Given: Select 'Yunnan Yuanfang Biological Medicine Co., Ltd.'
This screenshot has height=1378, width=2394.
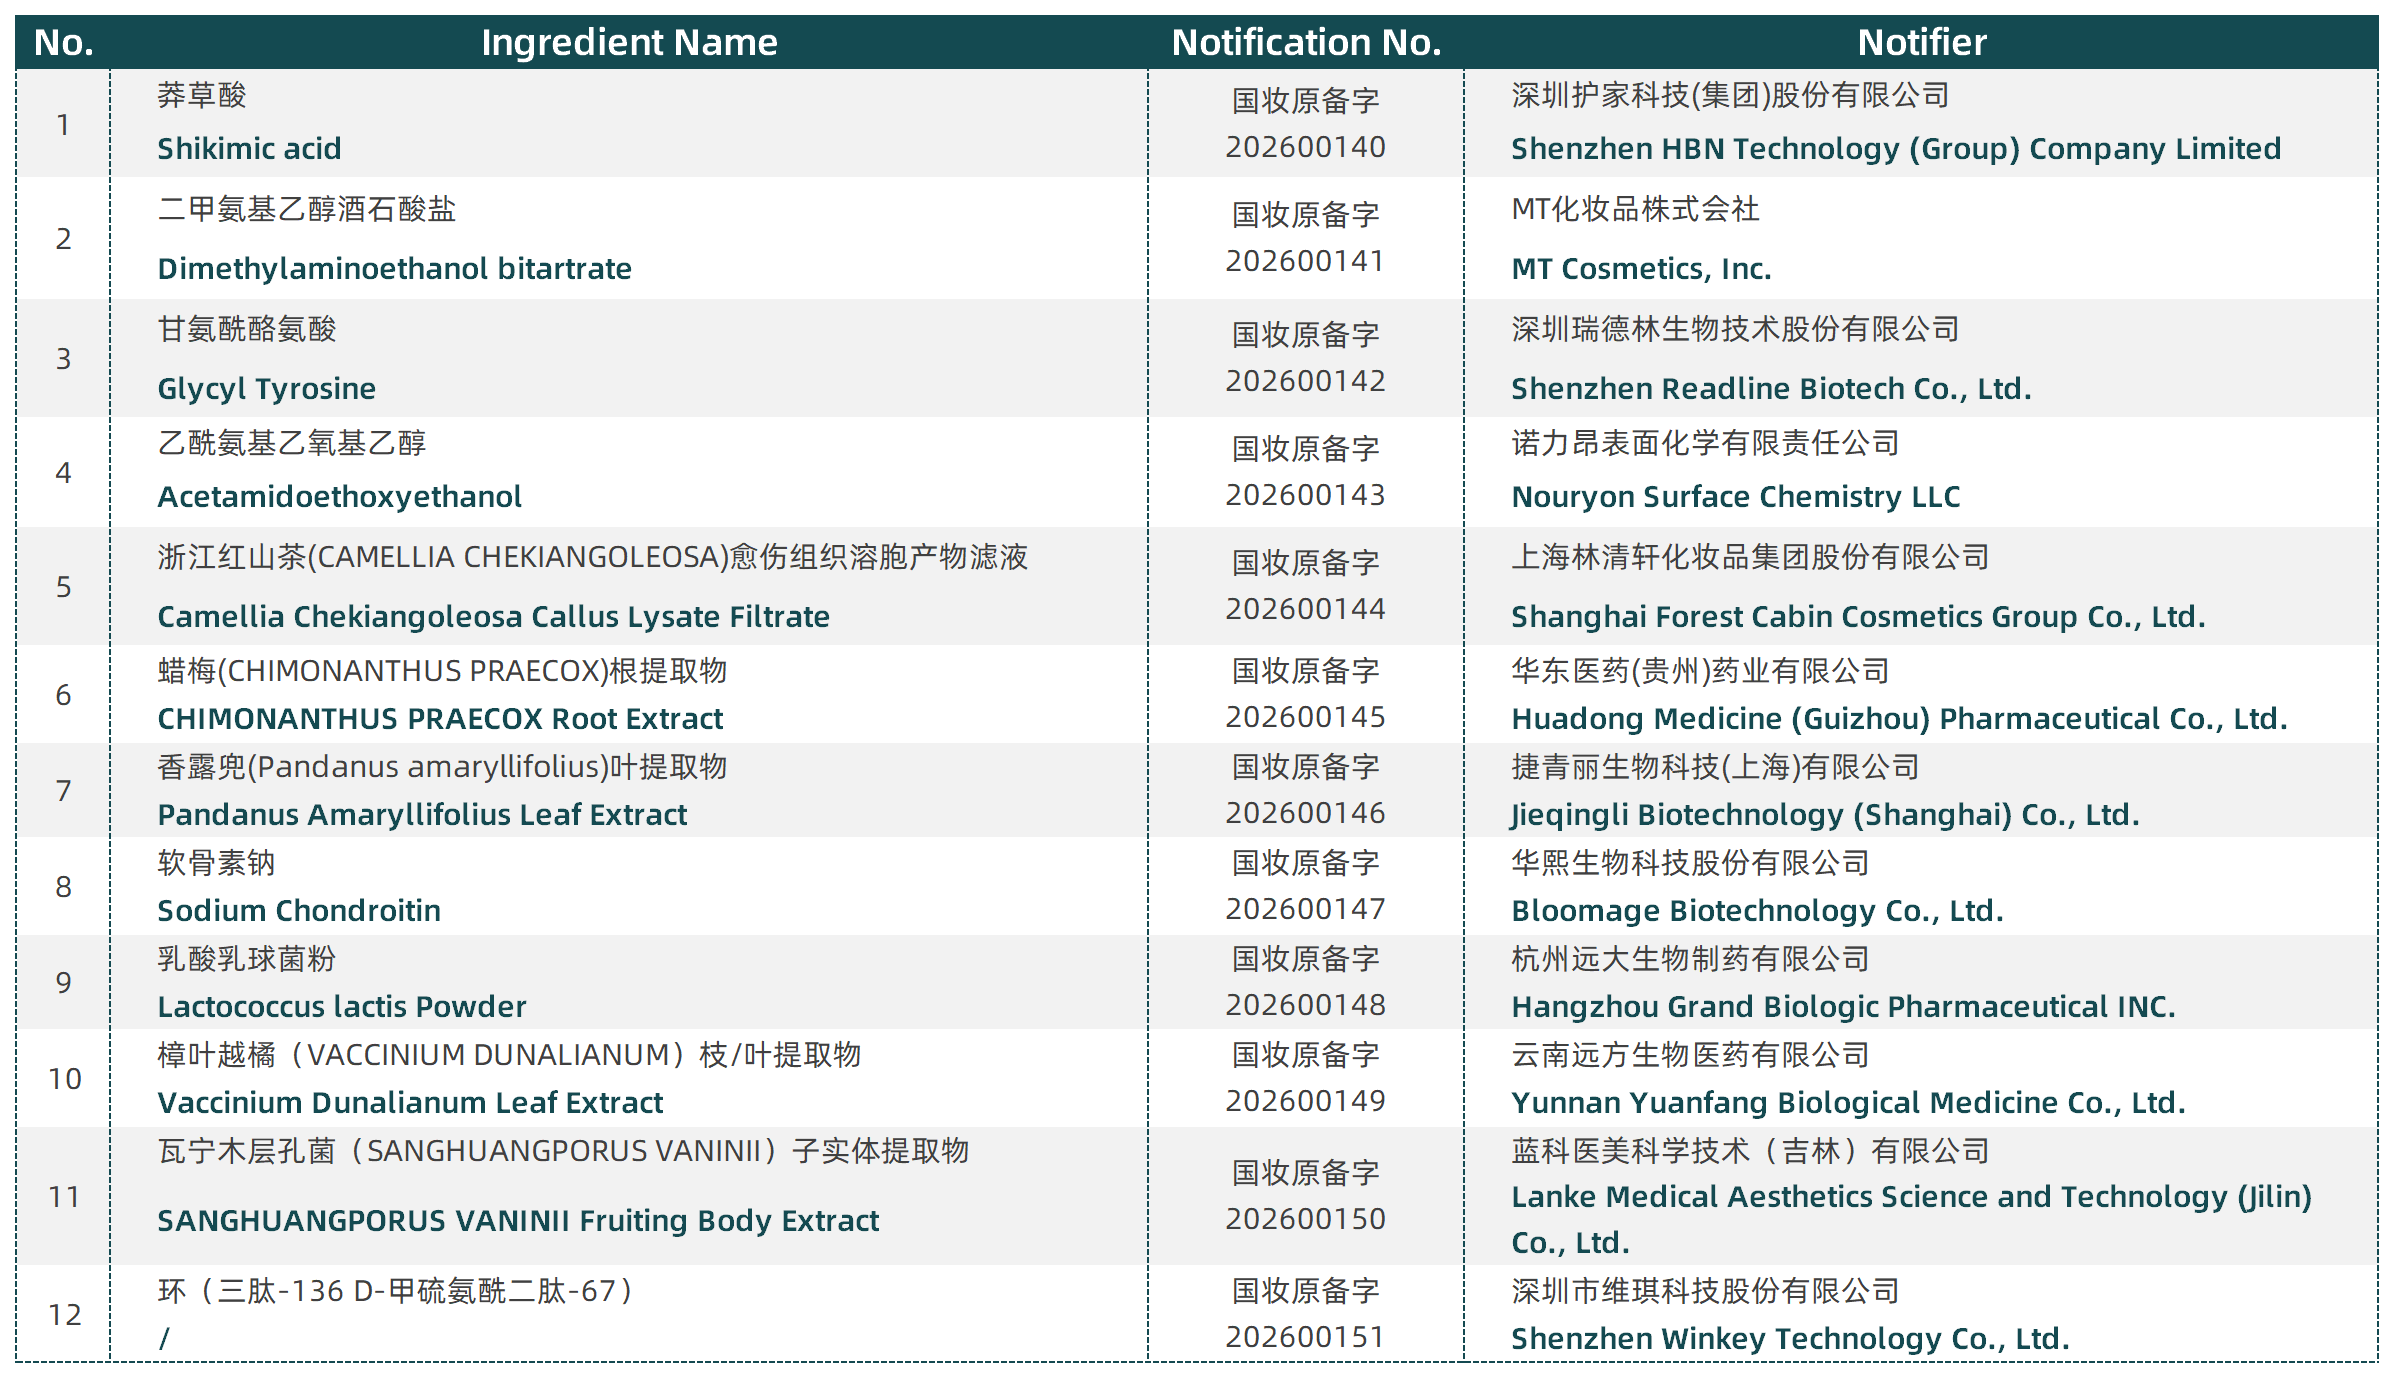Looking at the screenshot, I should [x=1848, y=1102].
